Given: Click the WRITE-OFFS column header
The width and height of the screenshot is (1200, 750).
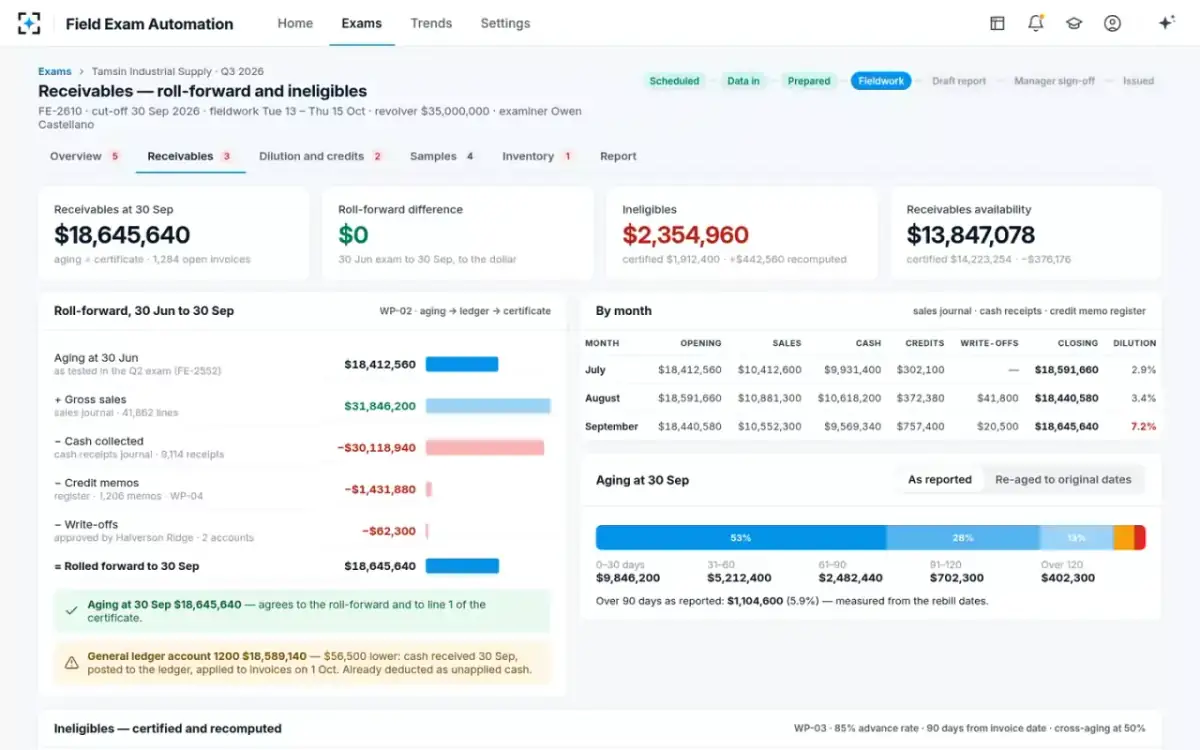Looking at the screenshot, I should (989, 343).
